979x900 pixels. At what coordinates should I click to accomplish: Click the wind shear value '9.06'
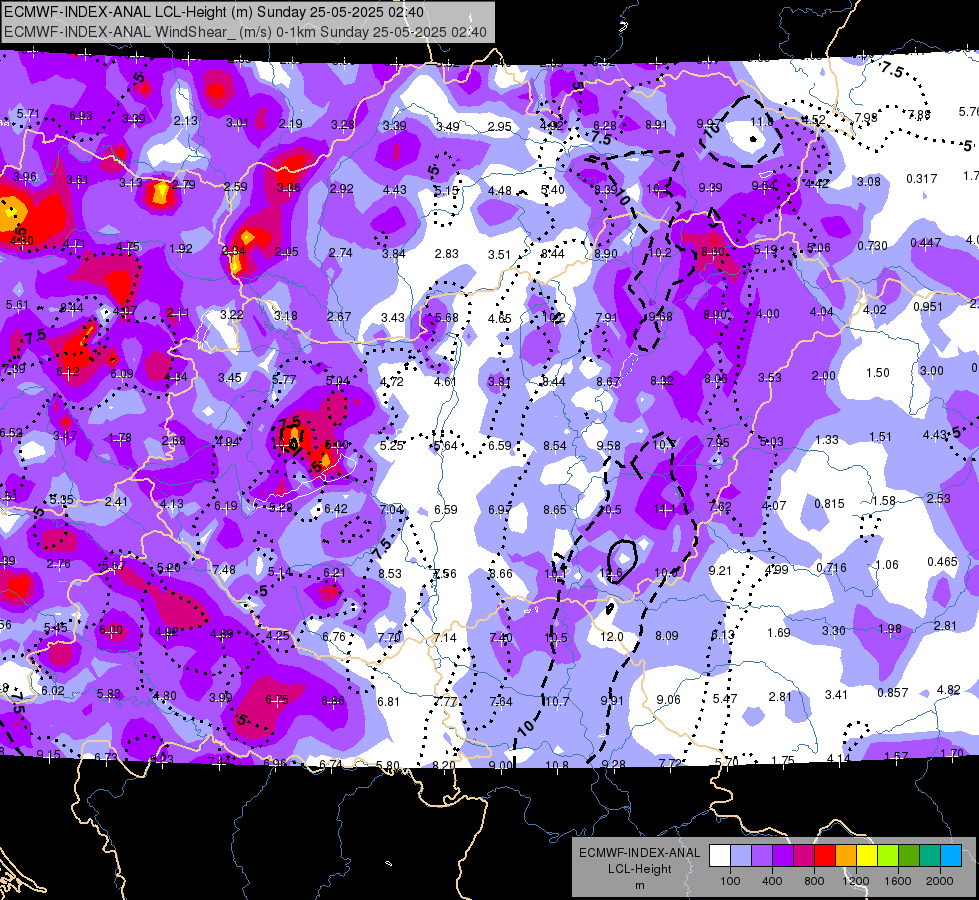click(x=668, y=700)
